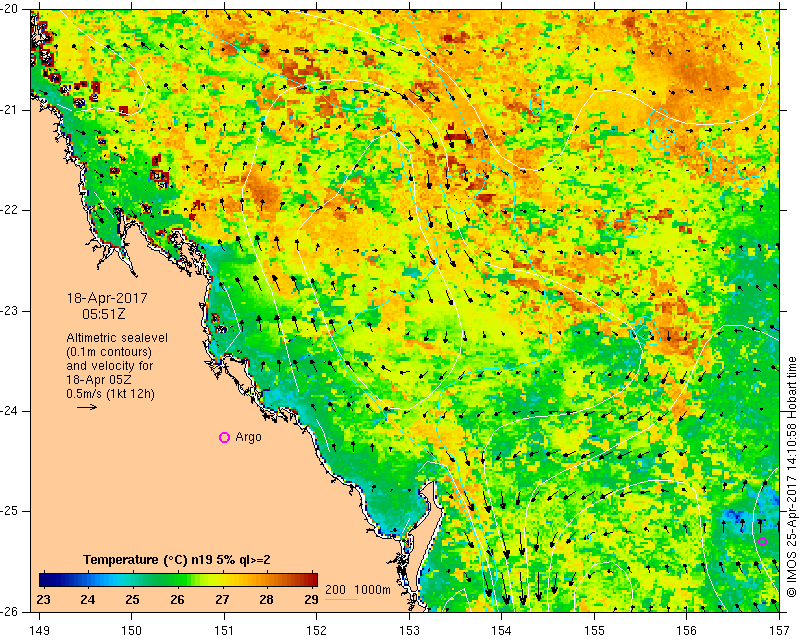Click the longitude axis label 152

point(316,631)
